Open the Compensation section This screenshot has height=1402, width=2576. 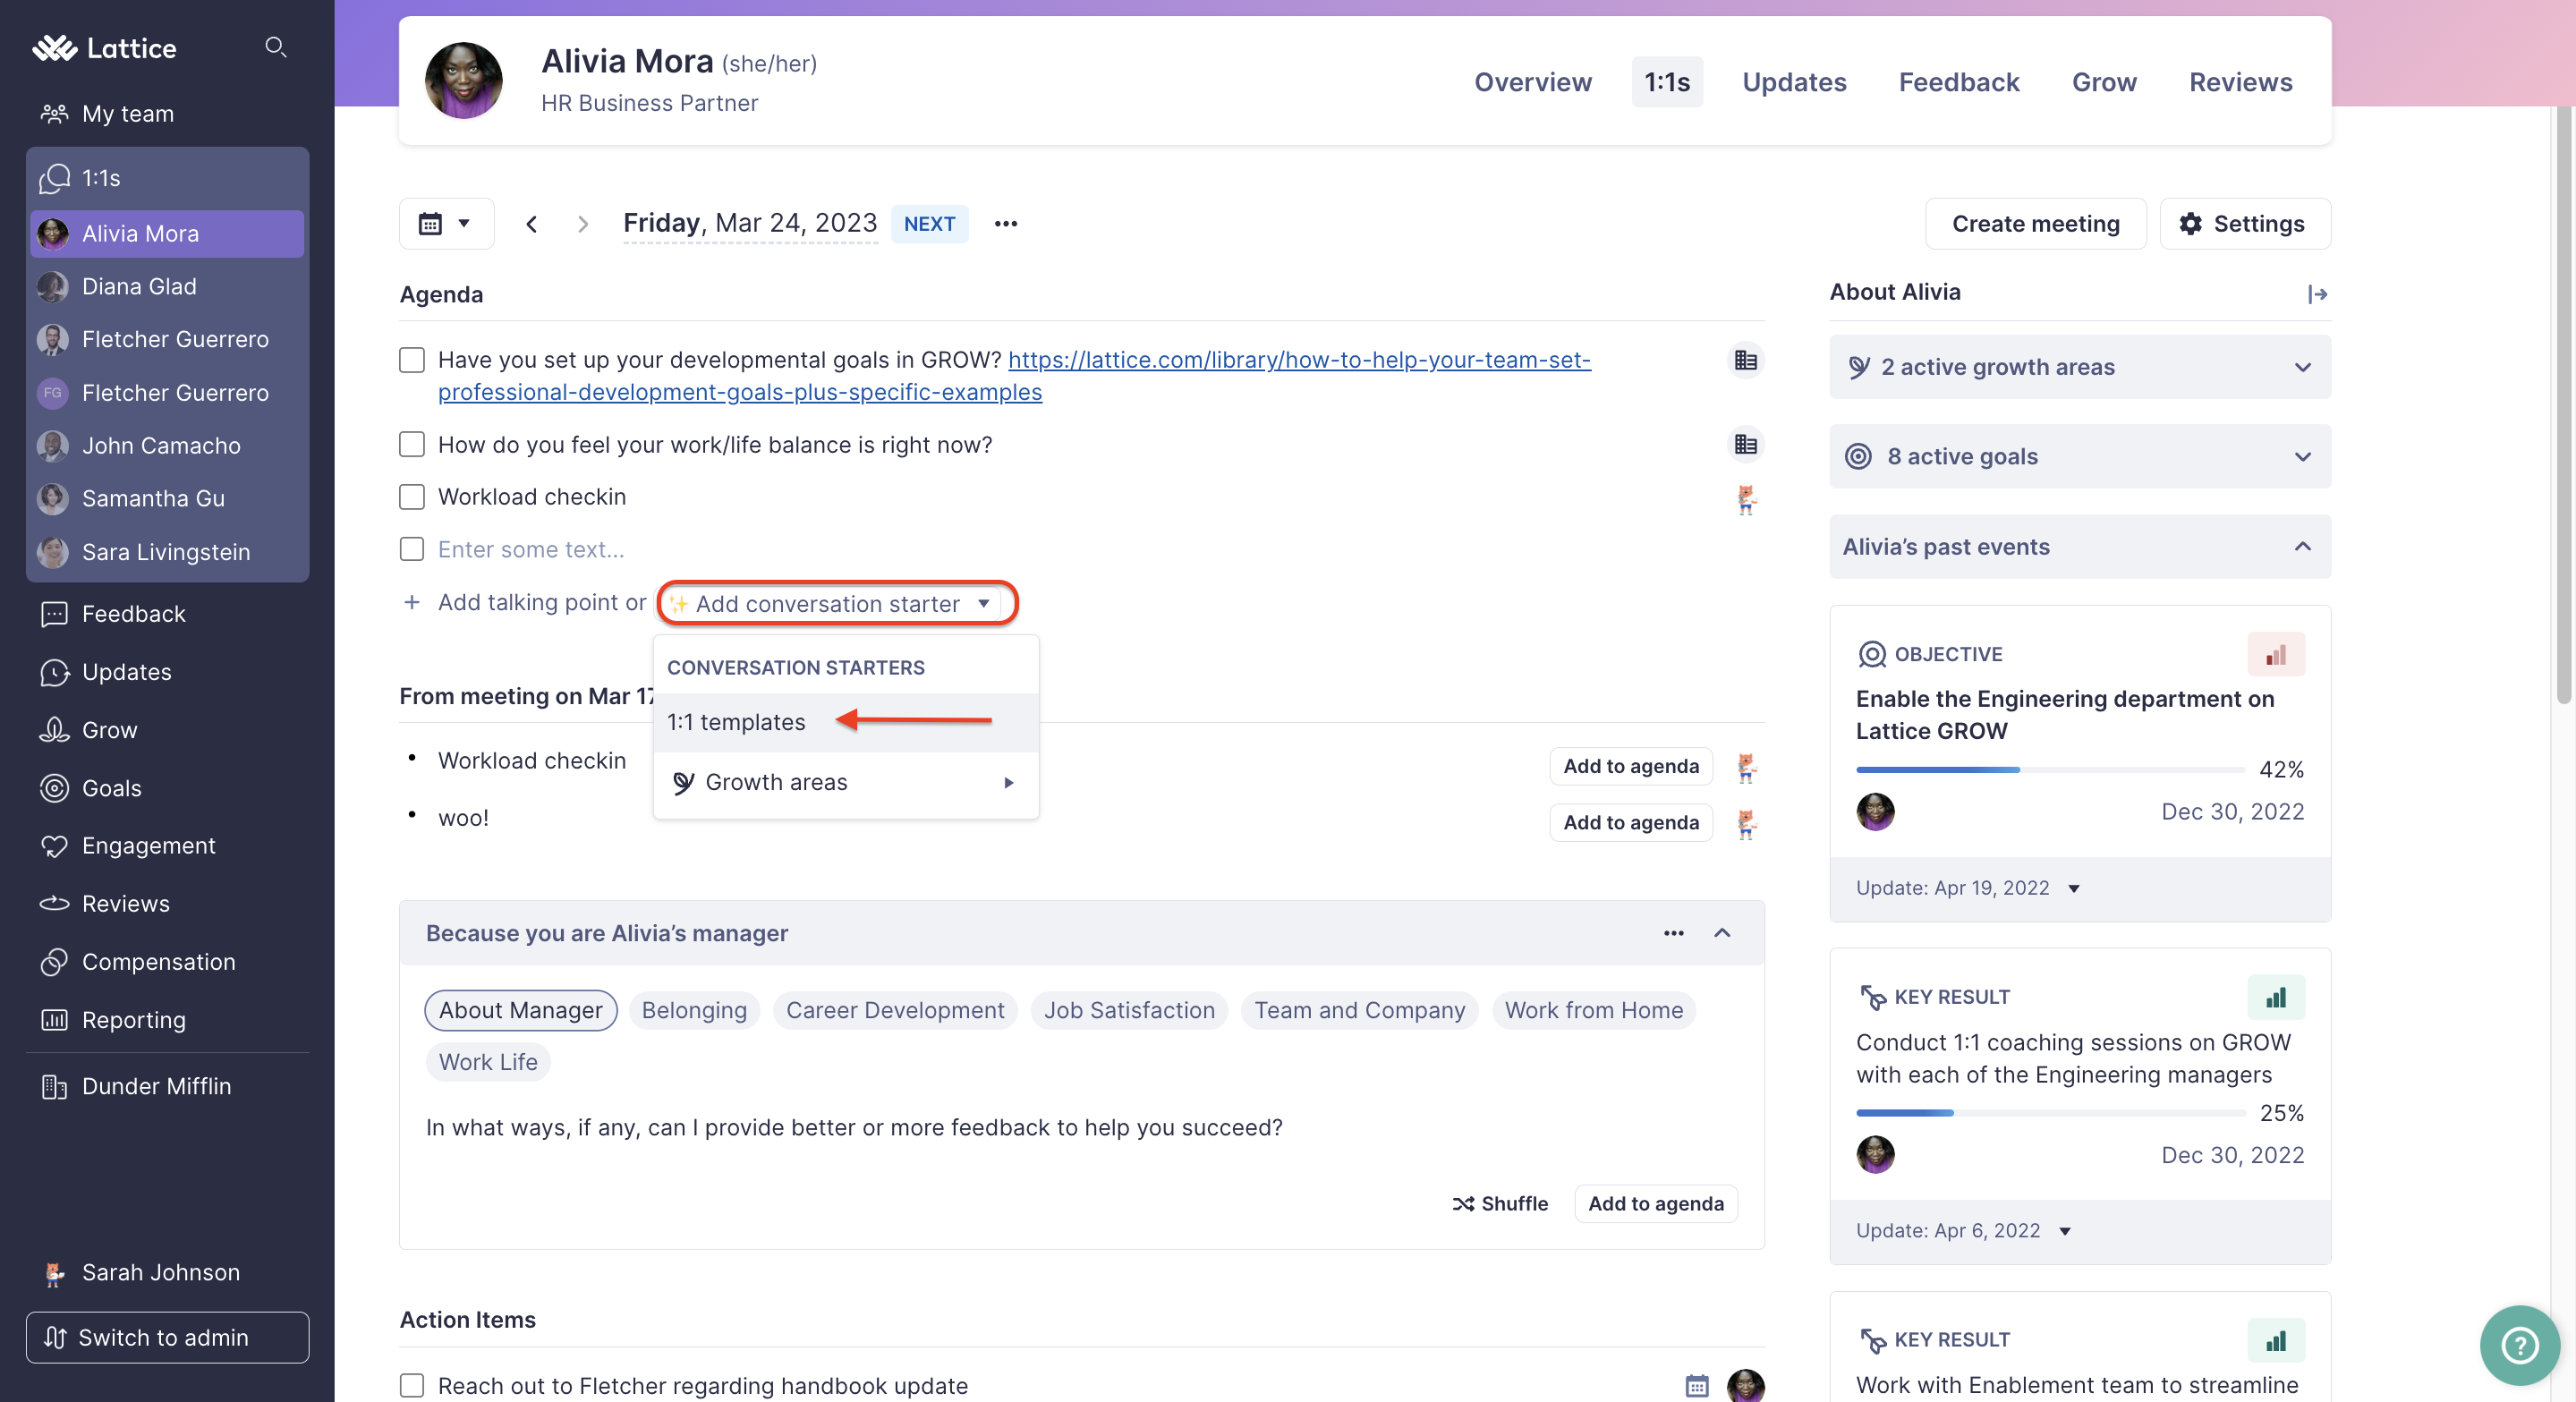click(x=158, y=962)
